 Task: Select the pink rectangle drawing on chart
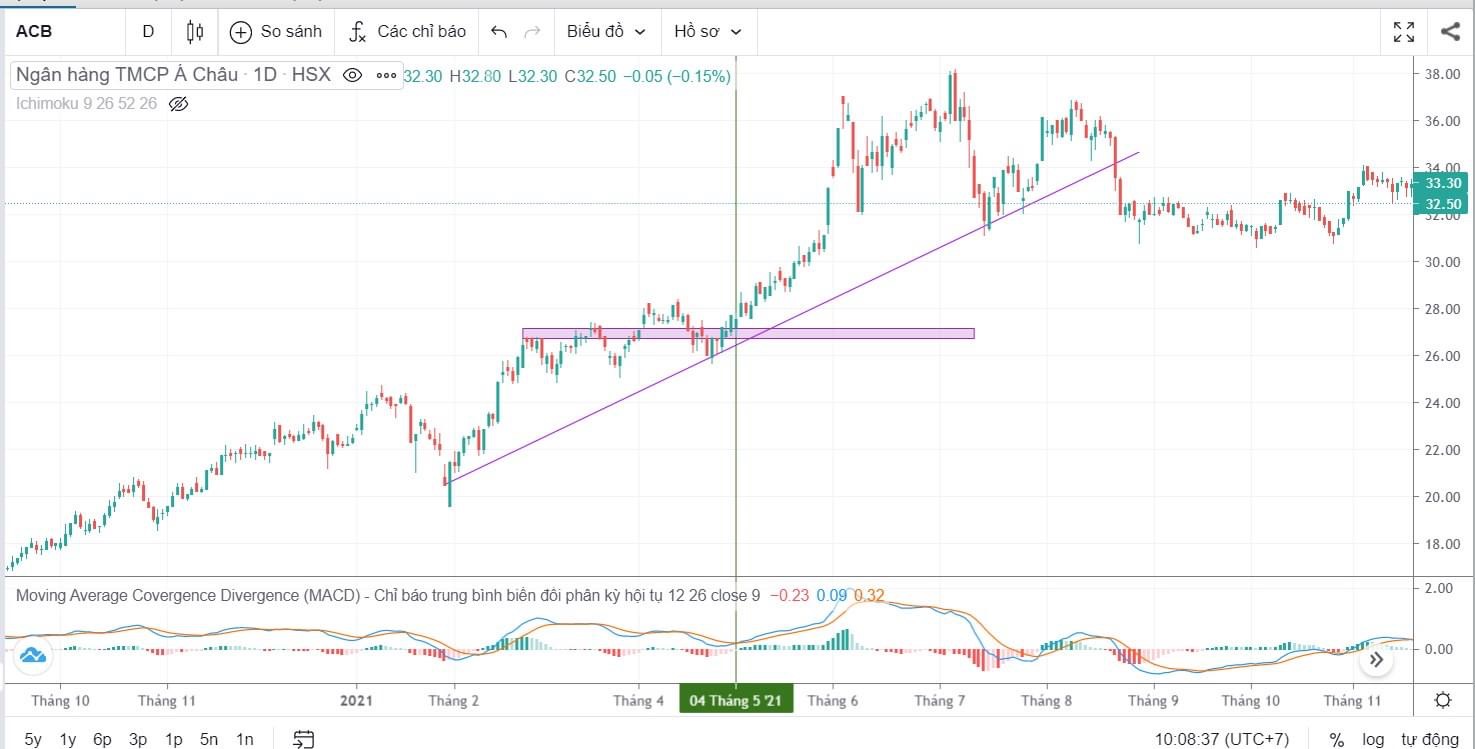tap(850, 333)
